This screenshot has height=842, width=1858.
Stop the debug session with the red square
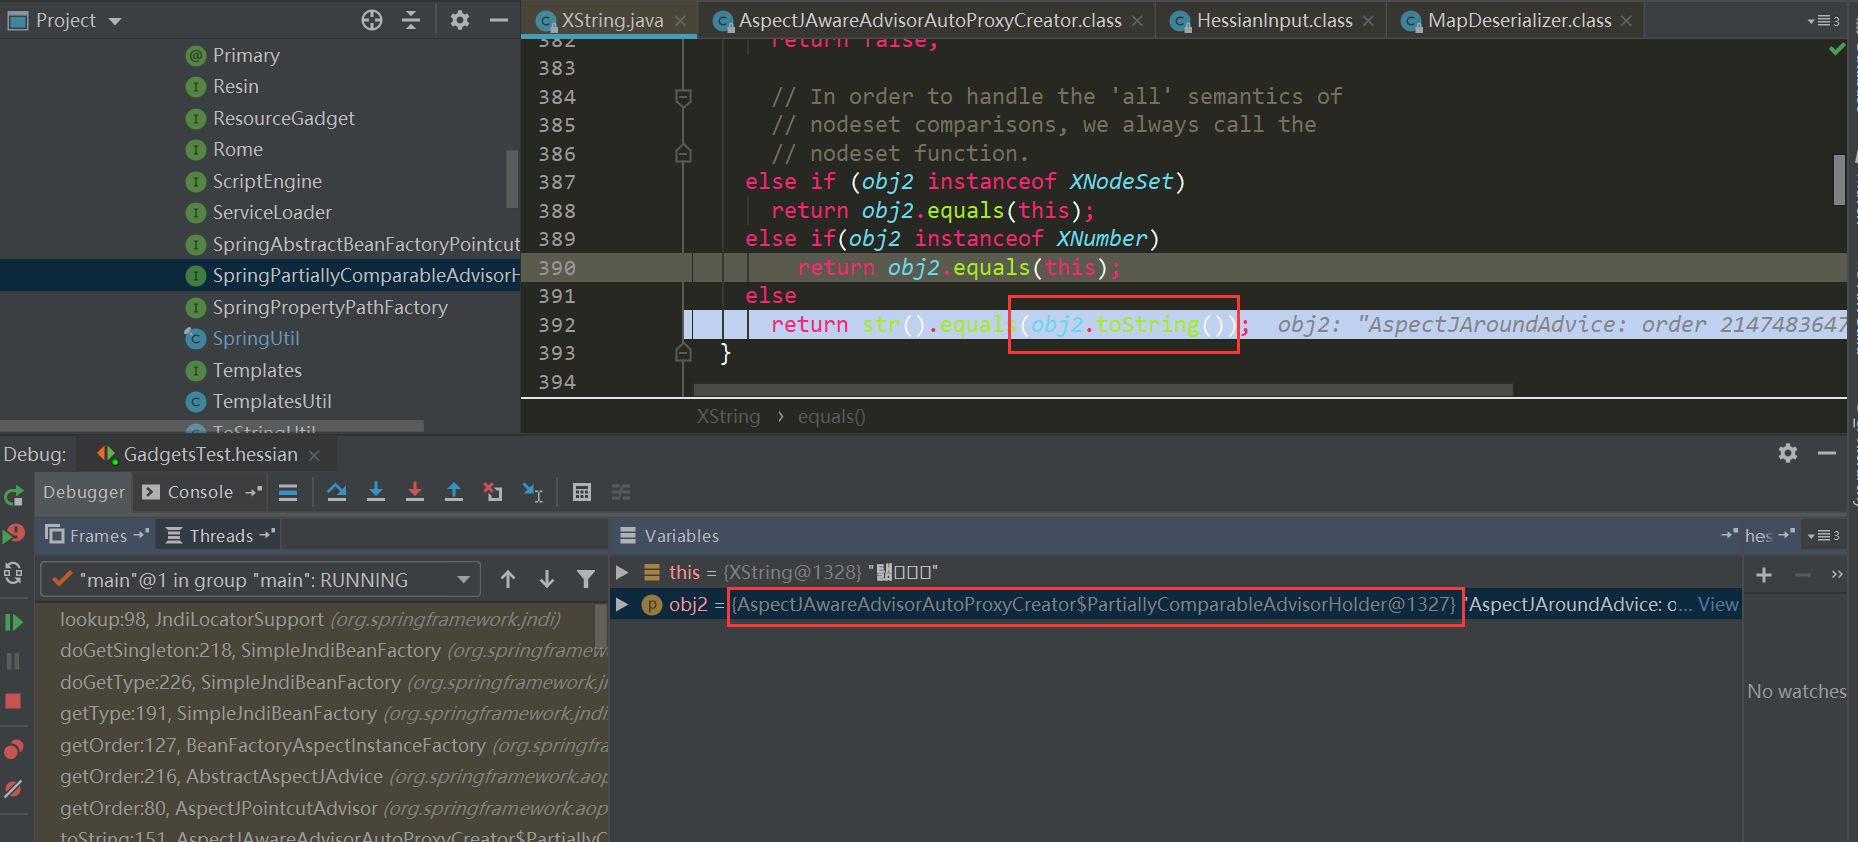point(13,701)
